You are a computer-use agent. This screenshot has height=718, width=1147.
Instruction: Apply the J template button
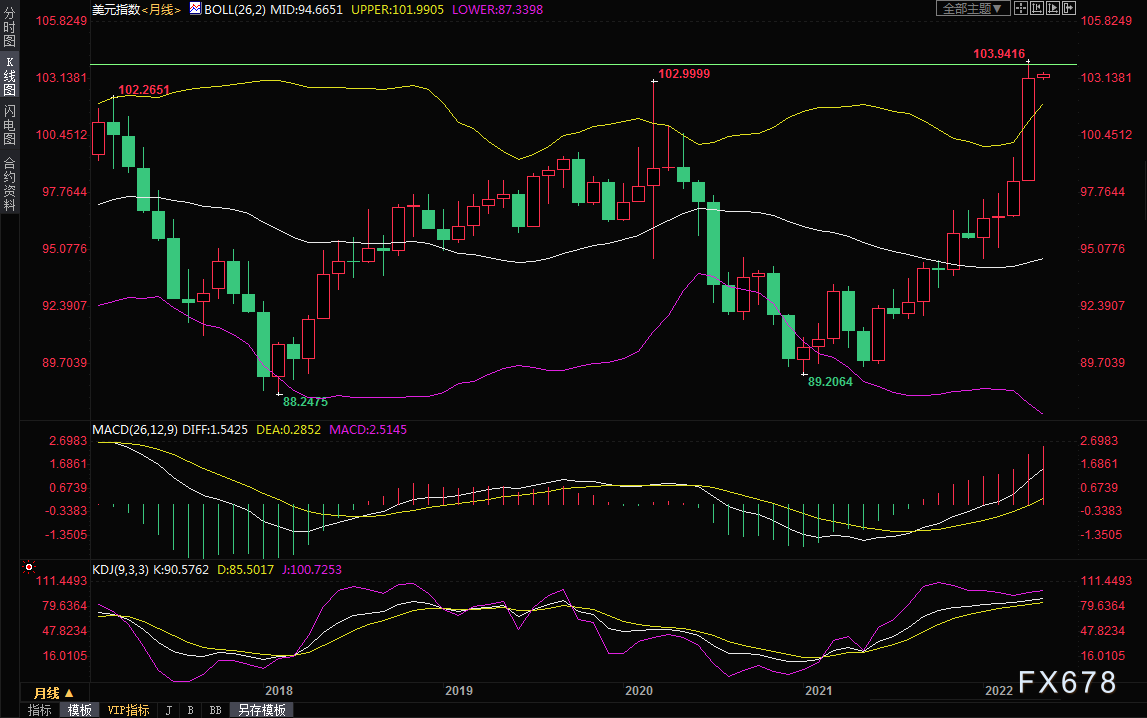(169, 710)
